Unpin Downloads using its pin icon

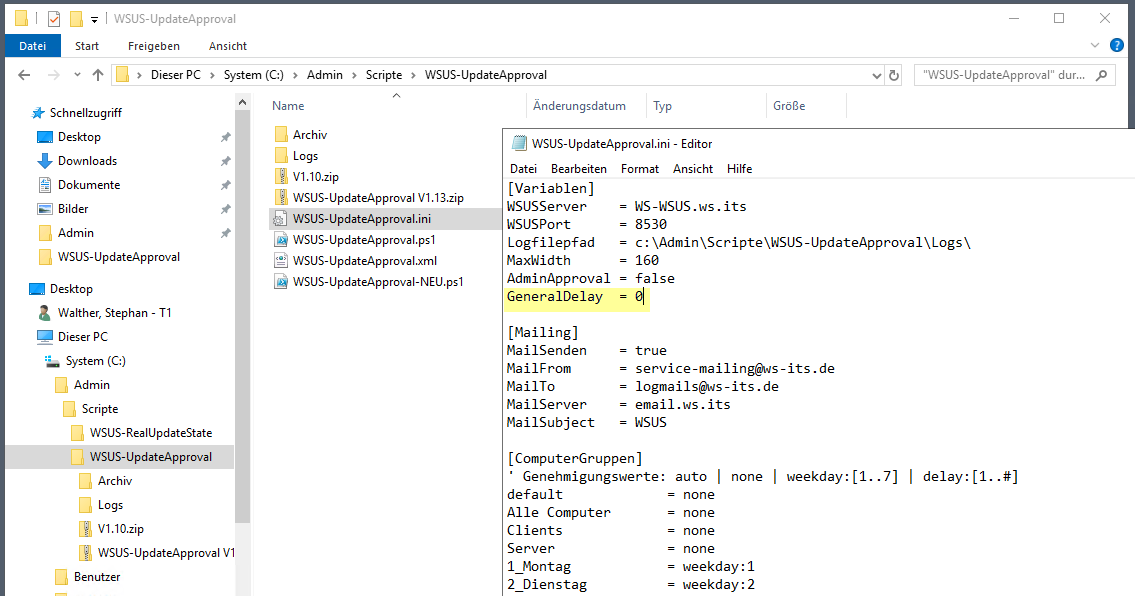click(225, 161)
